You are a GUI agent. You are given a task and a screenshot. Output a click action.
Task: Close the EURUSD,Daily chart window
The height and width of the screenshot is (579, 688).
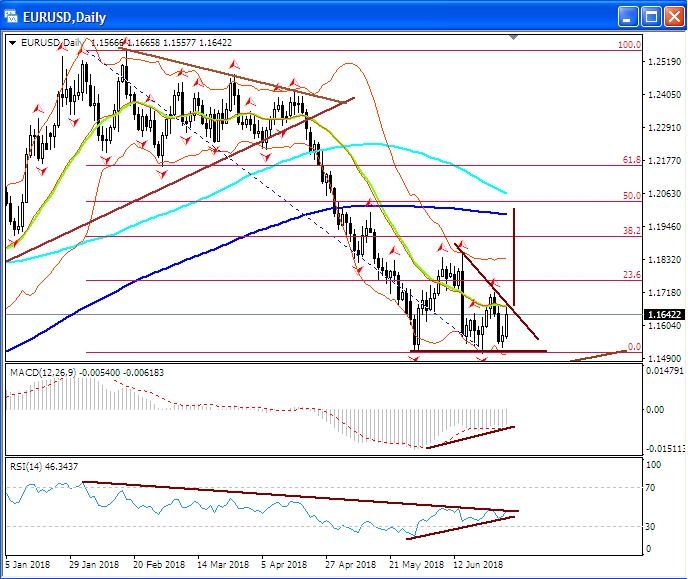pos(673,15)
